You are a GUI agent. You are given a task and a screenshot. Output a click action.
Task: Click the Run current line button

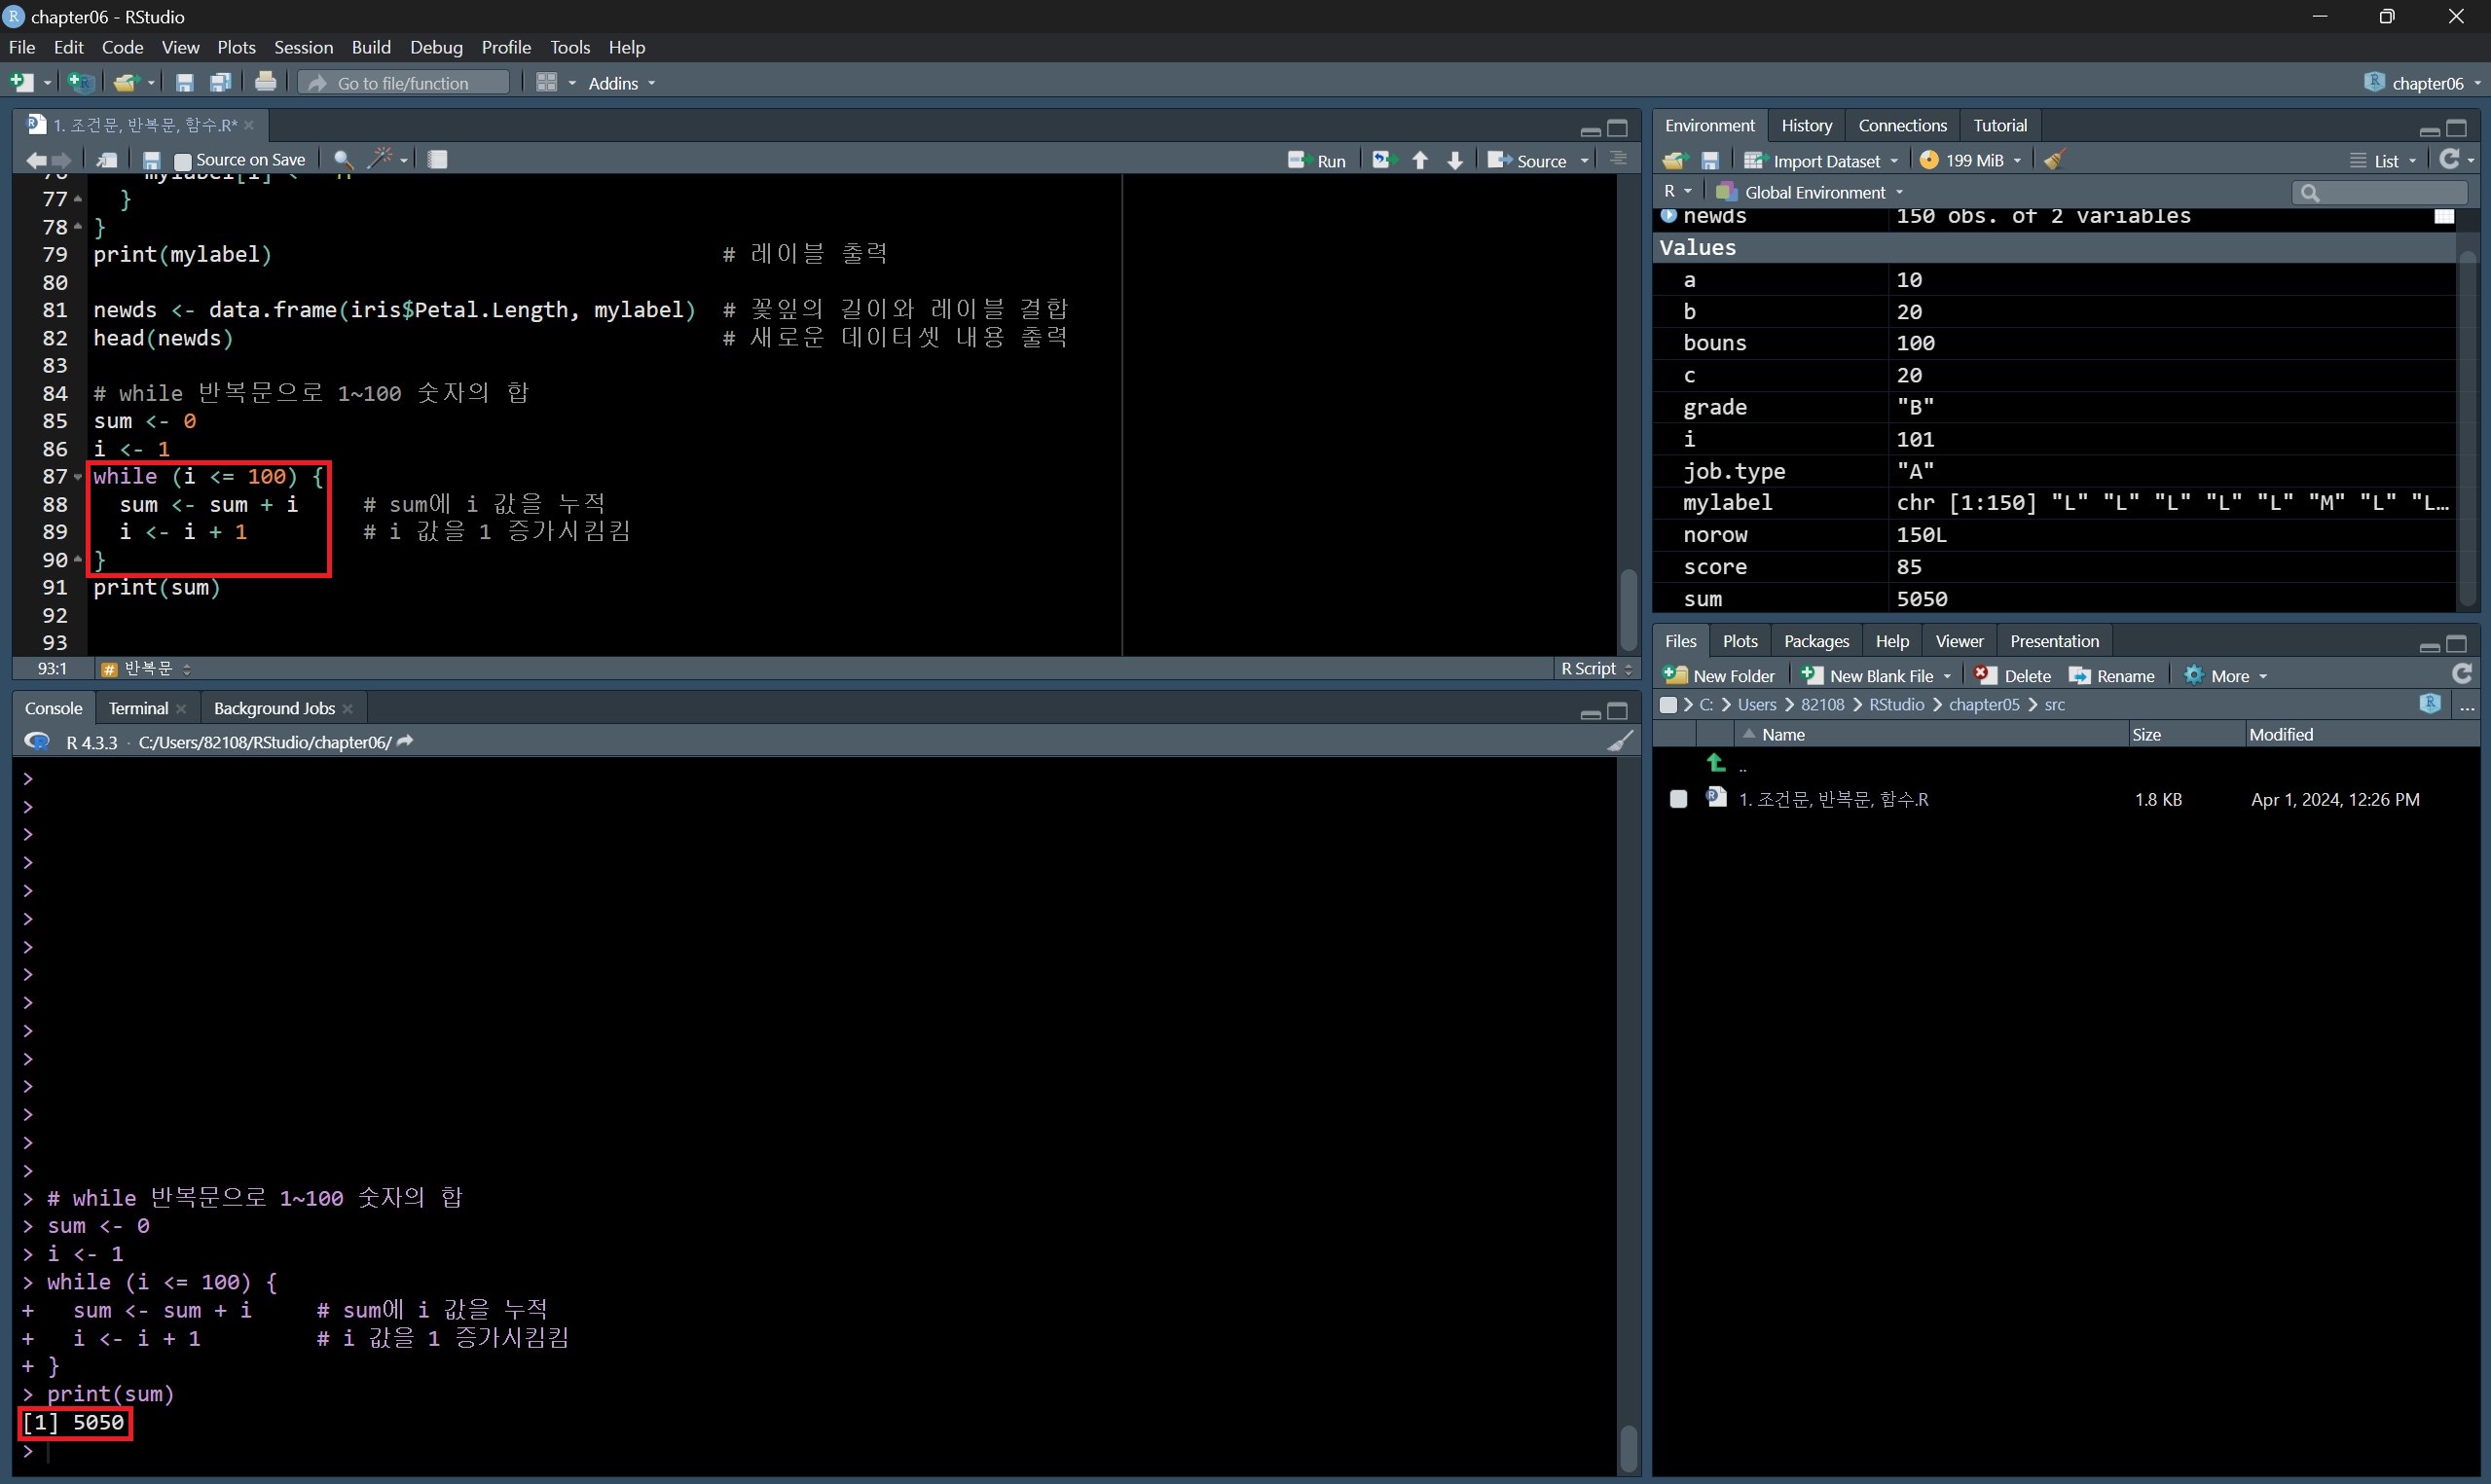(x=1316, y=160)
